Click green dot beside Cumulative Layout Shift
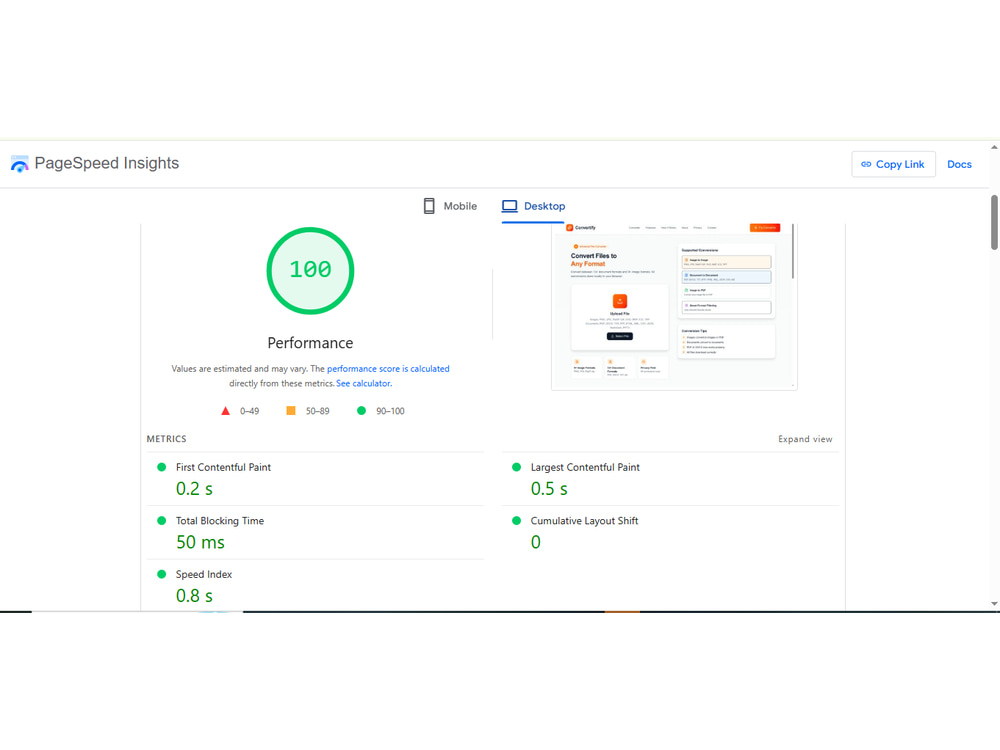The height and width of the screenshot is (750, 1000). tap(517, 520)
